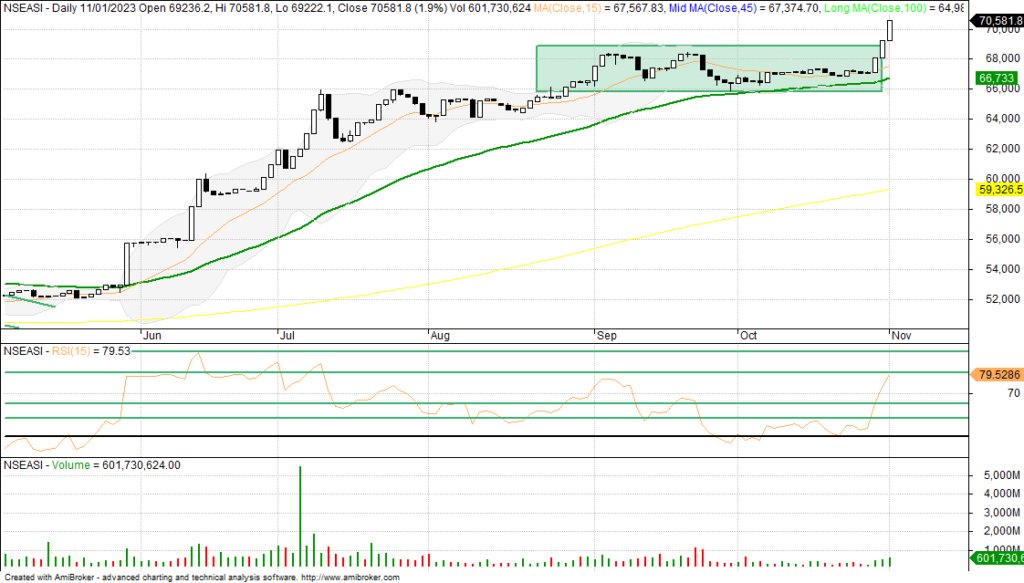Select the NSEASI Volume pane title
1024x583 pixels.
pos(92,465)
